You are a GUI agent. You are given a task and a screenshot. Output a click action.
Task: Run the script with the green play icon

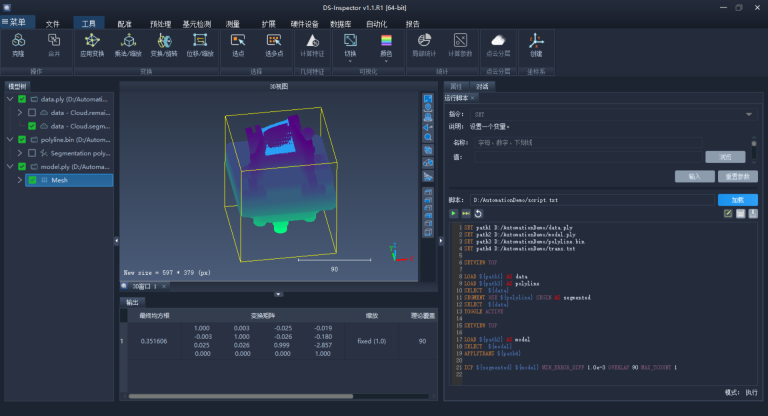tap(454, 214)
